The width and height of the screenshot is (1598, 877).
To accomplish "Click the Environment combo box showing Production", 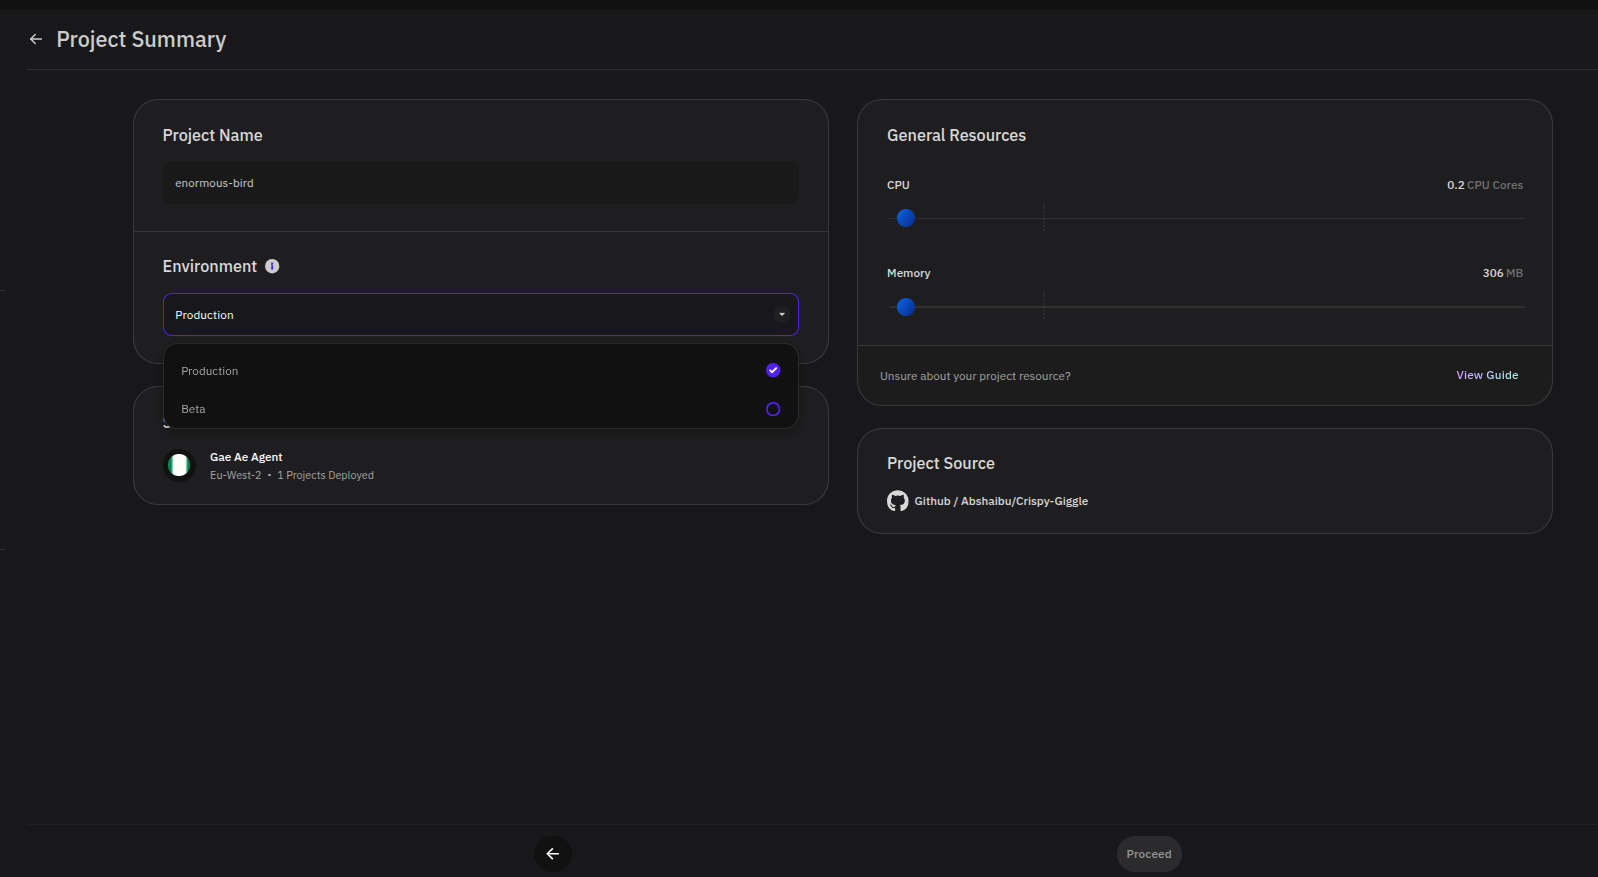I will click(x=481, y=314).
